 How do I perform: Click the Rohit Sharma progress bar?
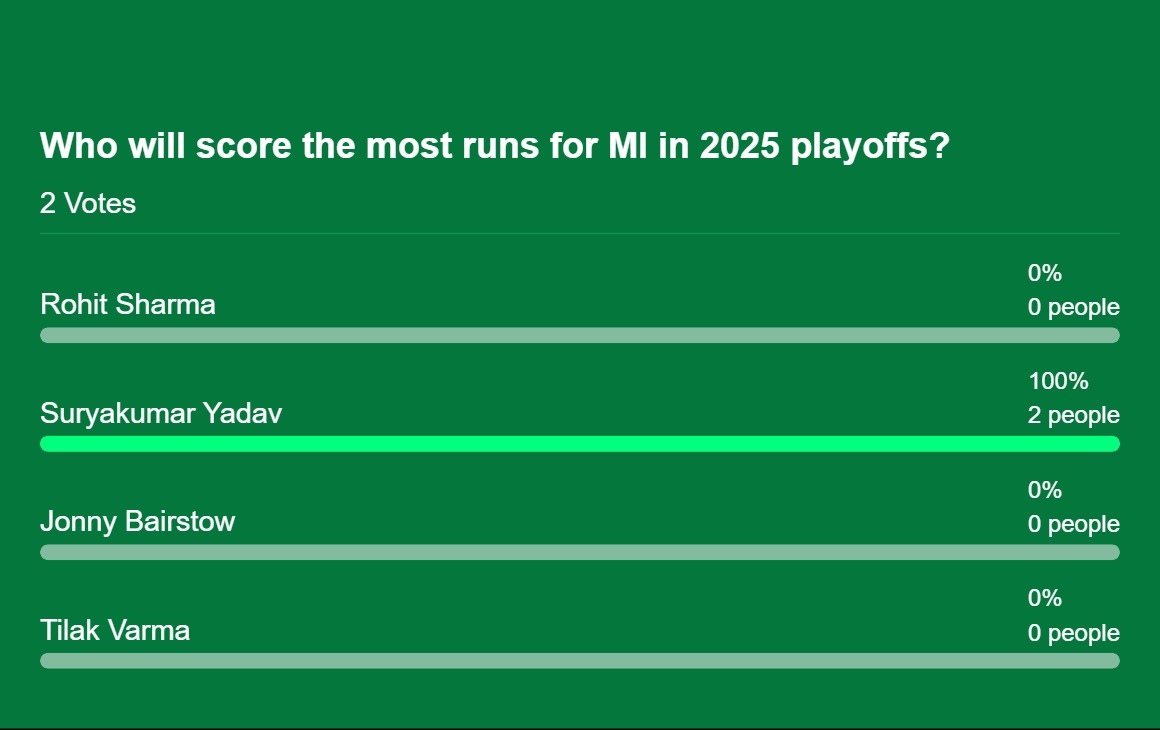coord(579,336)
